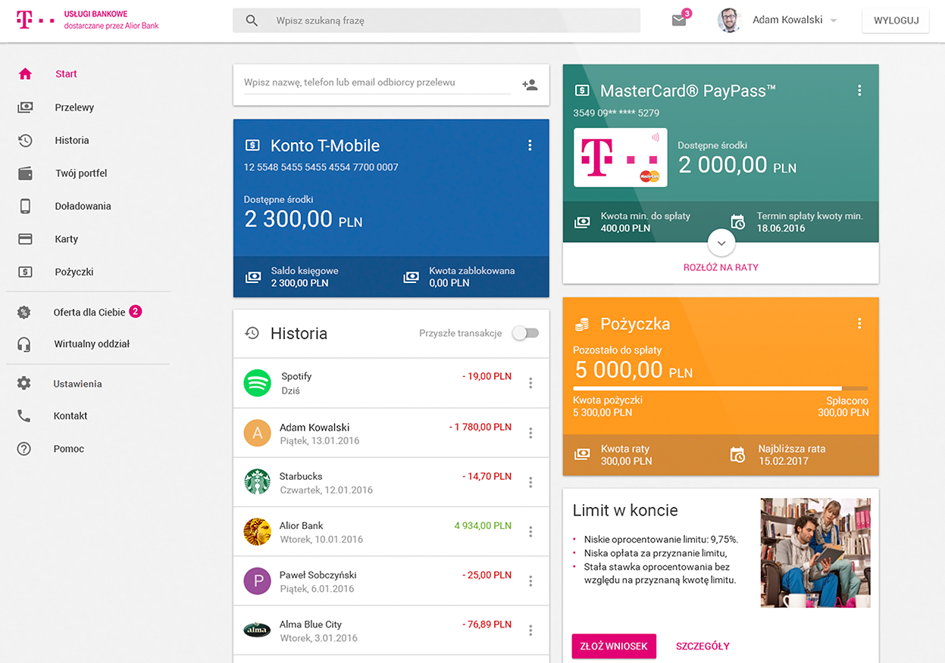
Task: Click the '4 934,00 PLN' Alior Bank amount
Action: pos(483,526)
